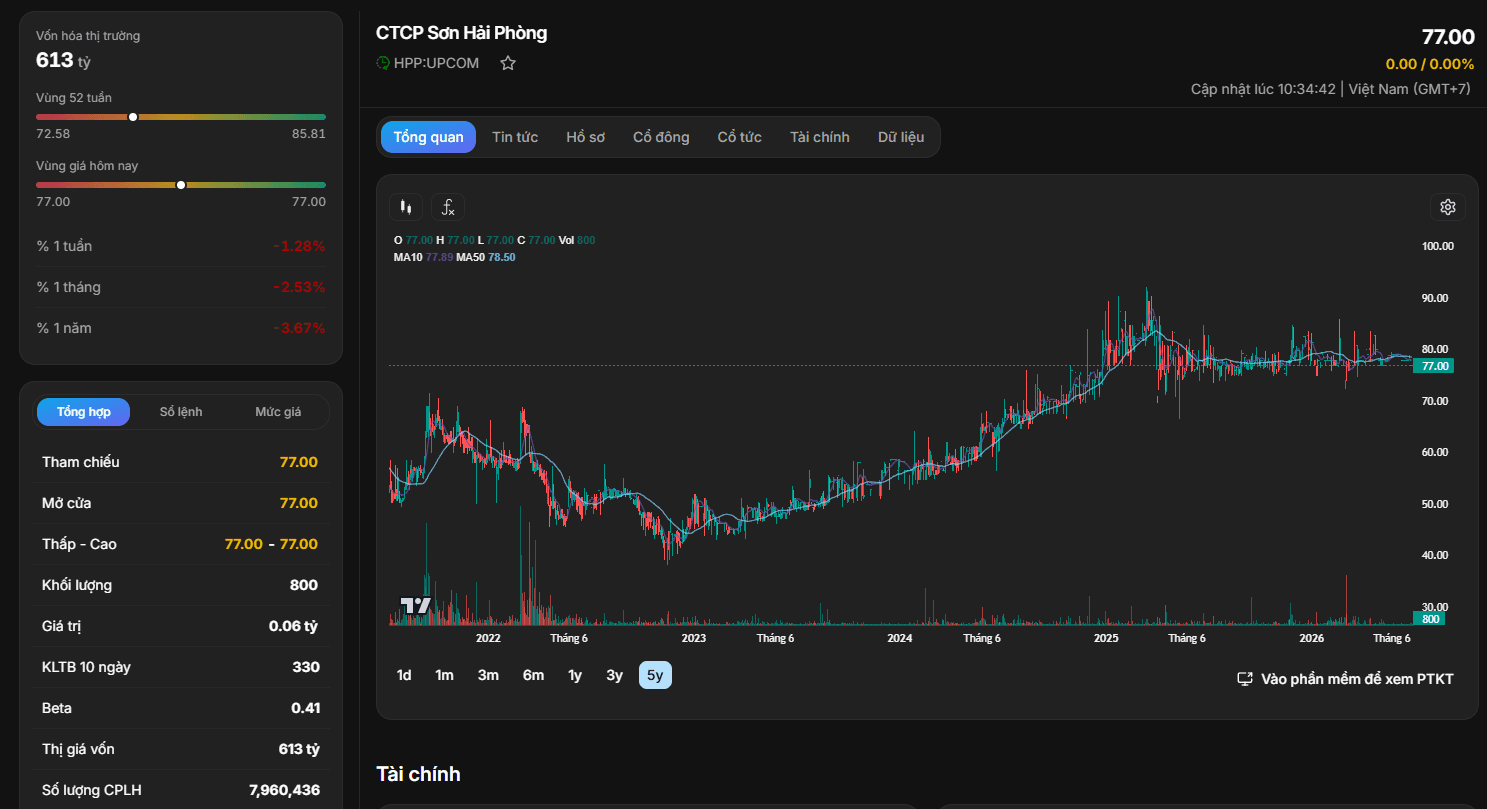
Task: Select the 1d chart range
Action: tap(404, 675)
